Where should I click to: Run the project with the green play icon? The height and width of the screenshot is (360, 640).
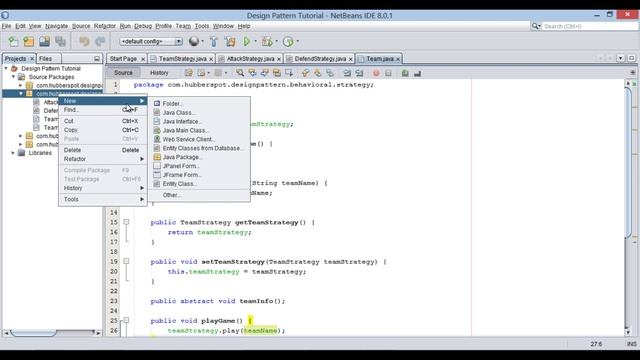(x=247, y=41)
